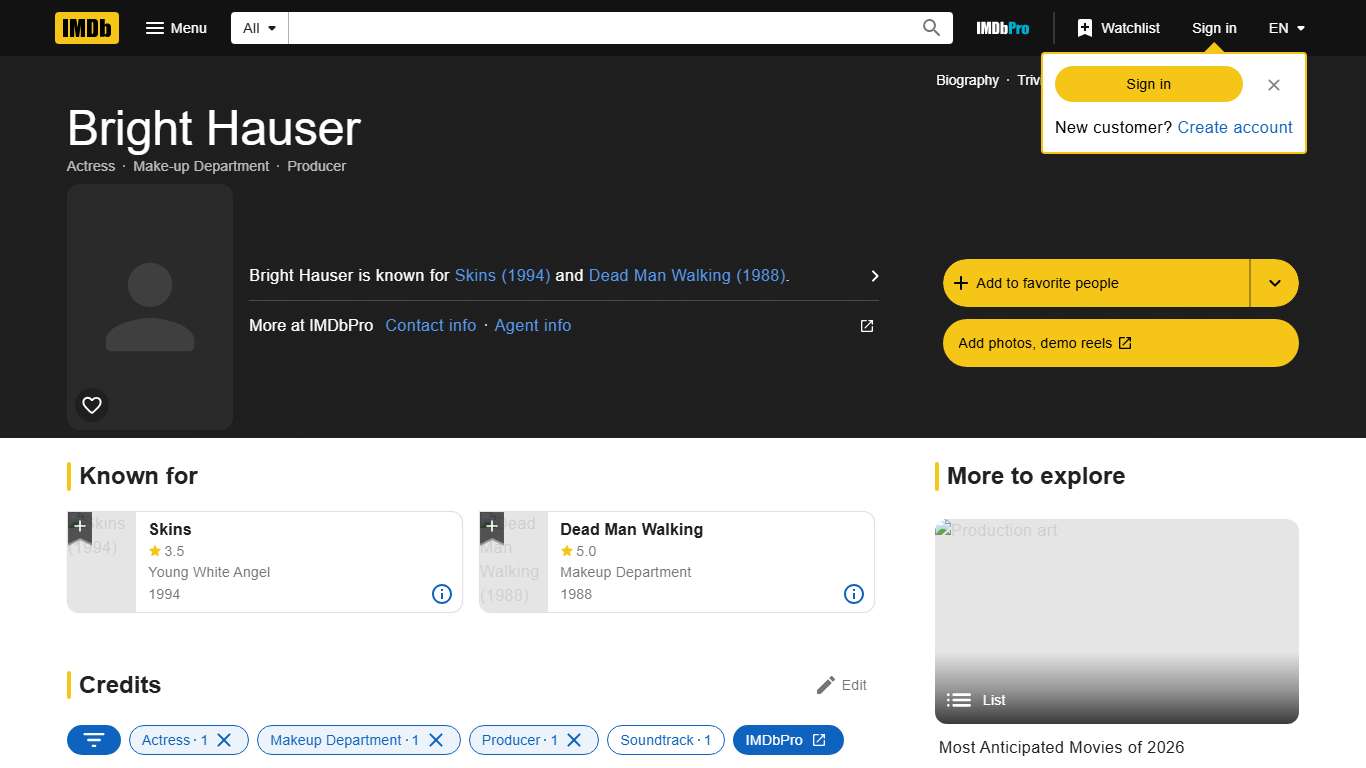Go to the Biography section
Screen dimensions: 1366x768
(966, 80)
